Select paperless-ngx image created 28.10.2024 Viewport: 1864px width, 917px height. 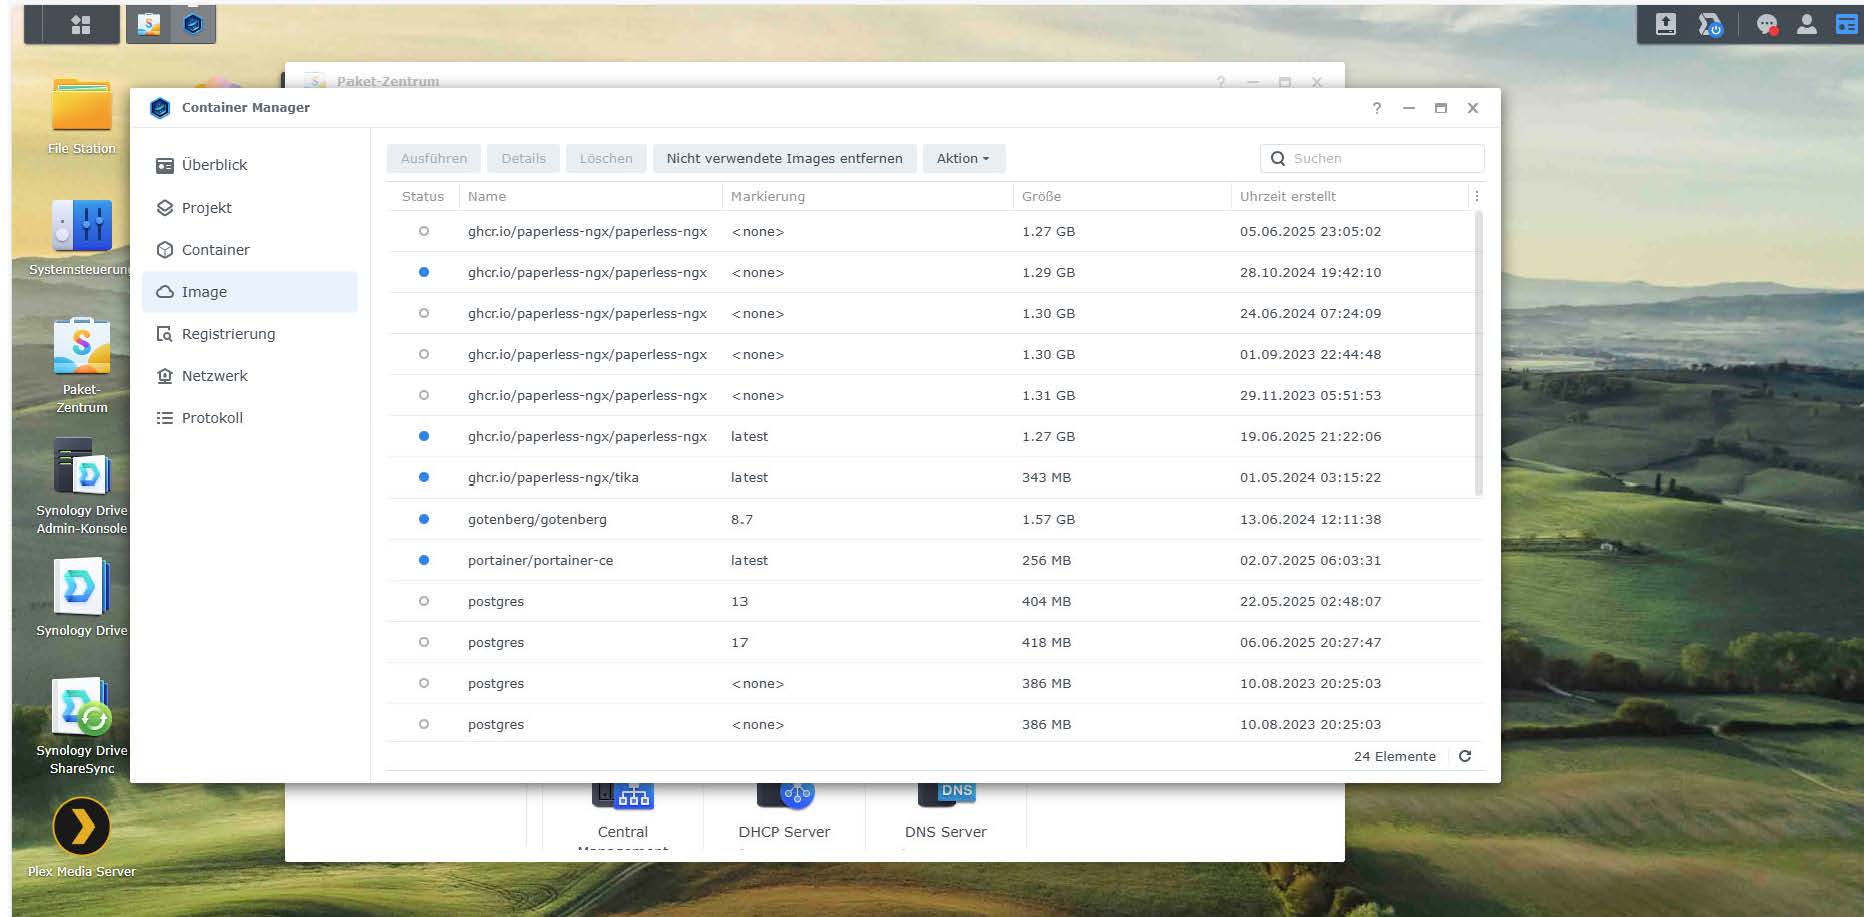[x=931, y=272]
